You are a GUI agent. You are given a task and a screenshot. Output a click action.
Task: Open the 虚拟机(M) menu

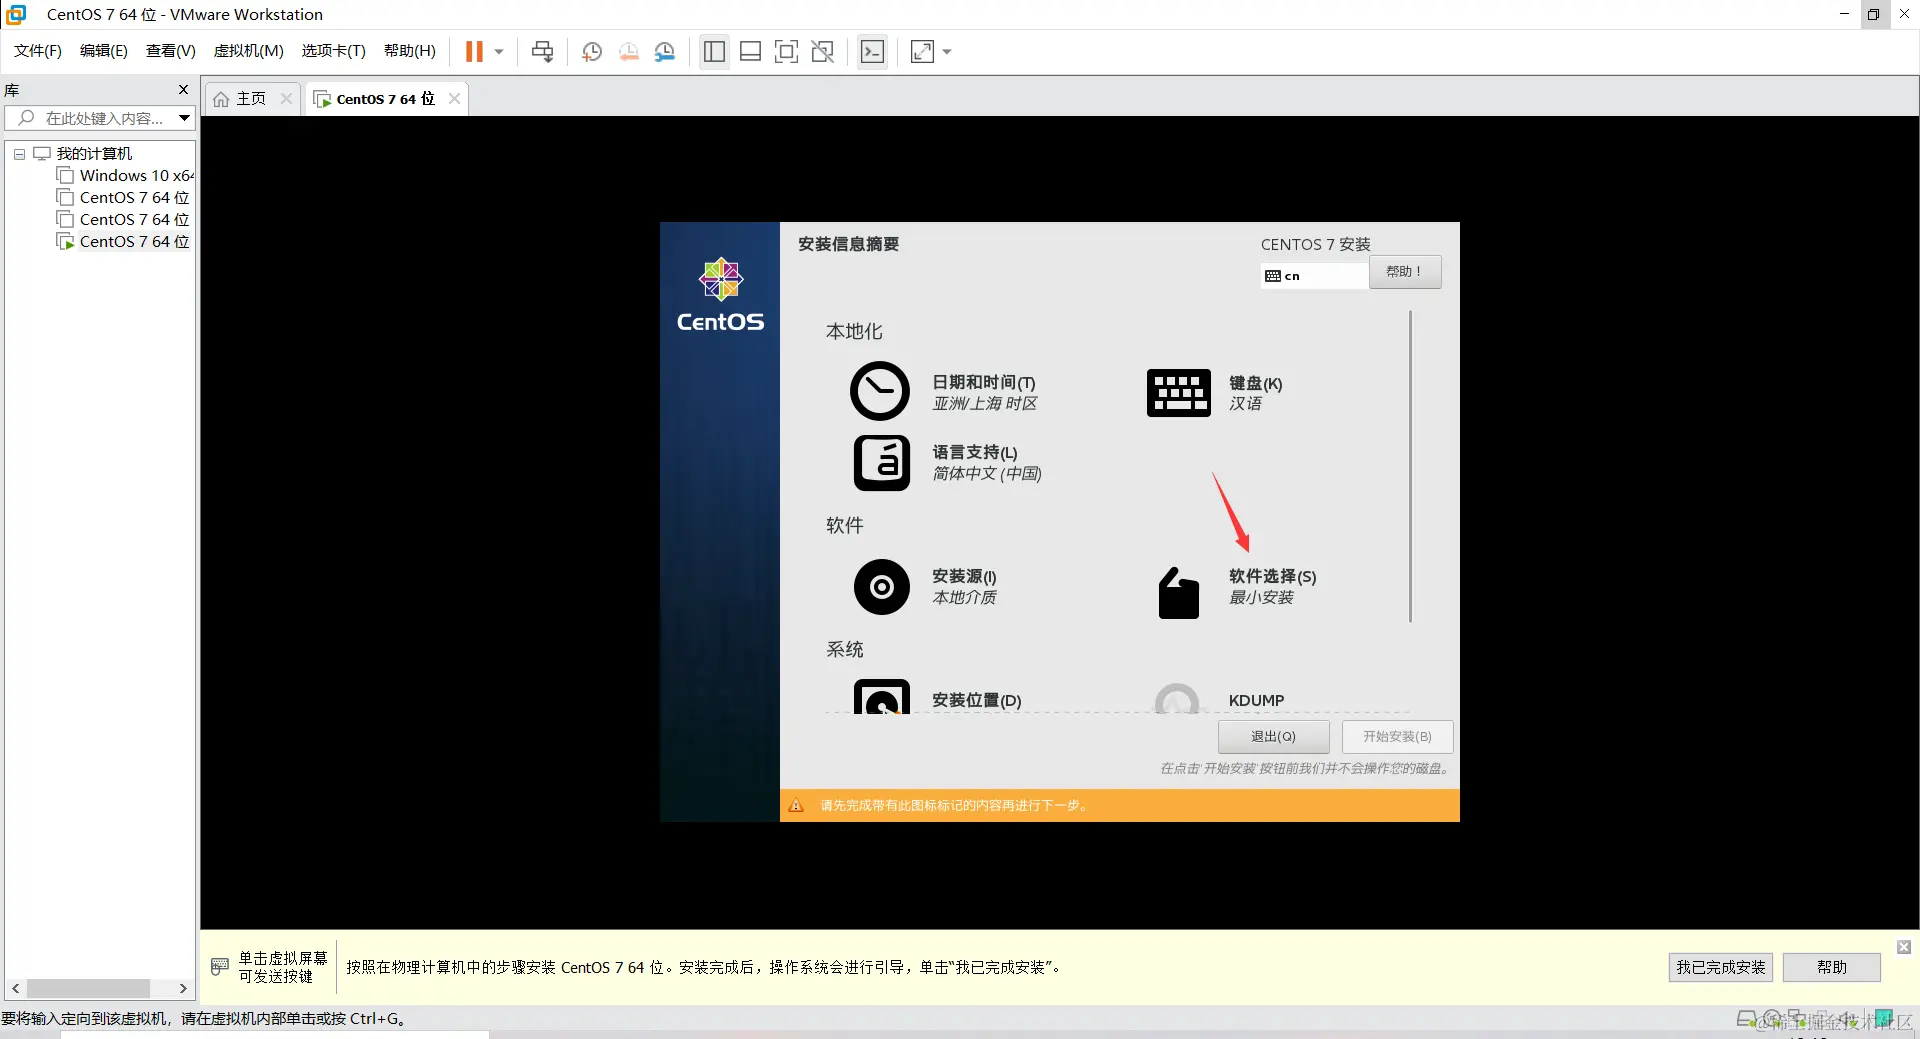click(x=249, y=51)
